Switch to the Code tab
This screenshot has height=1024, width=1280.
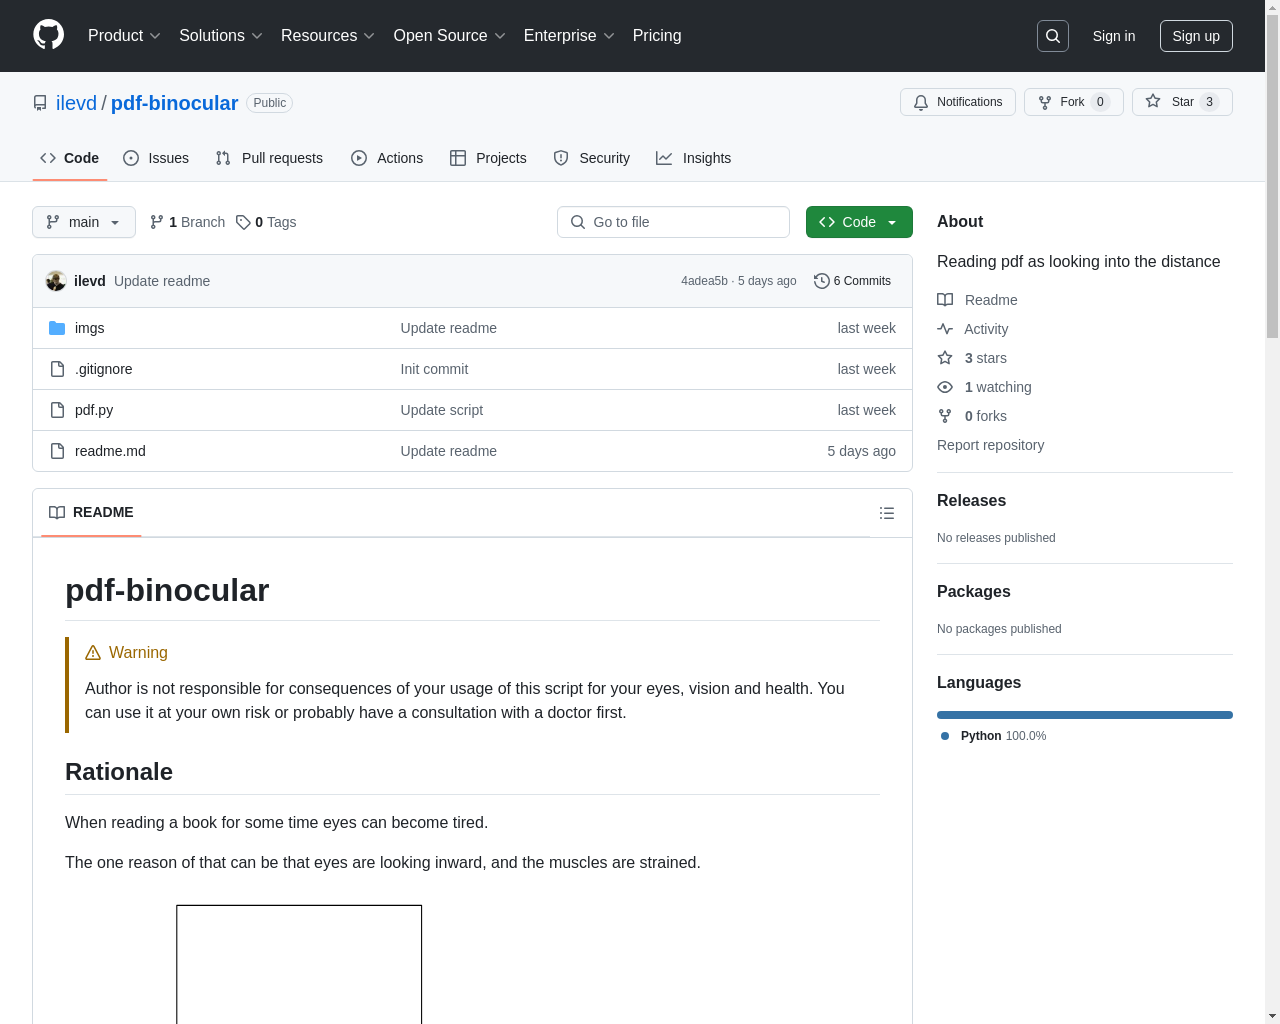[70, 158]
